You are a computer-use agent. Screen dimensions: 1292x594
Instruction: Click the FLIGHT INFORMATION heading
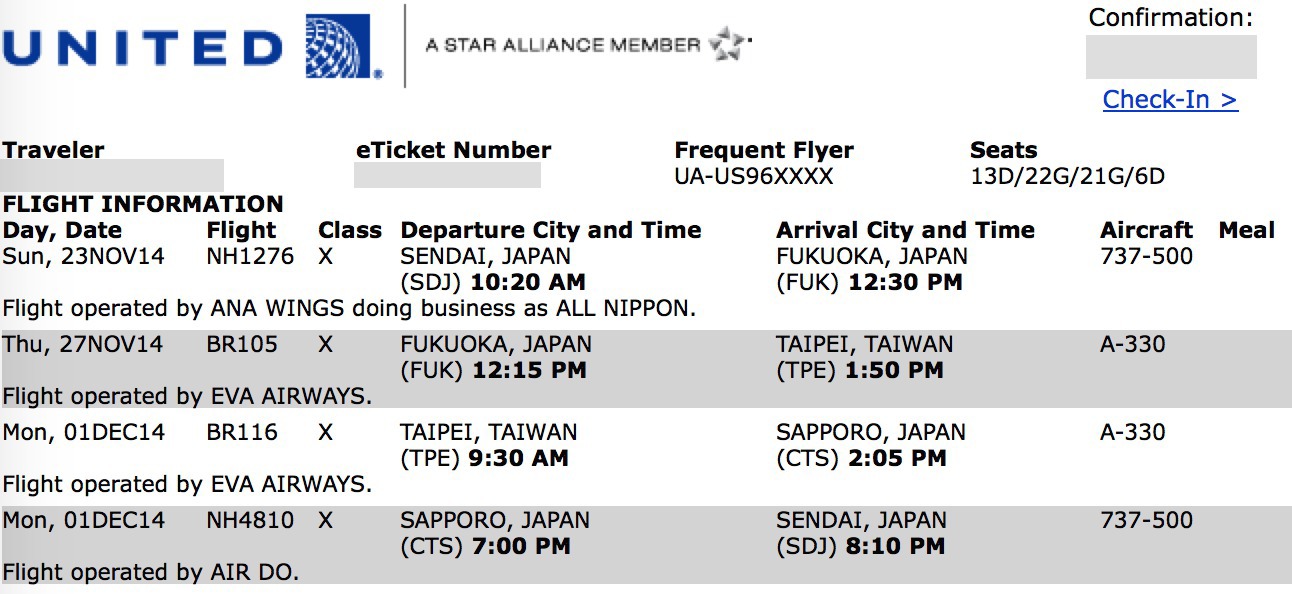pyautogui.click(x=143, y=204)
